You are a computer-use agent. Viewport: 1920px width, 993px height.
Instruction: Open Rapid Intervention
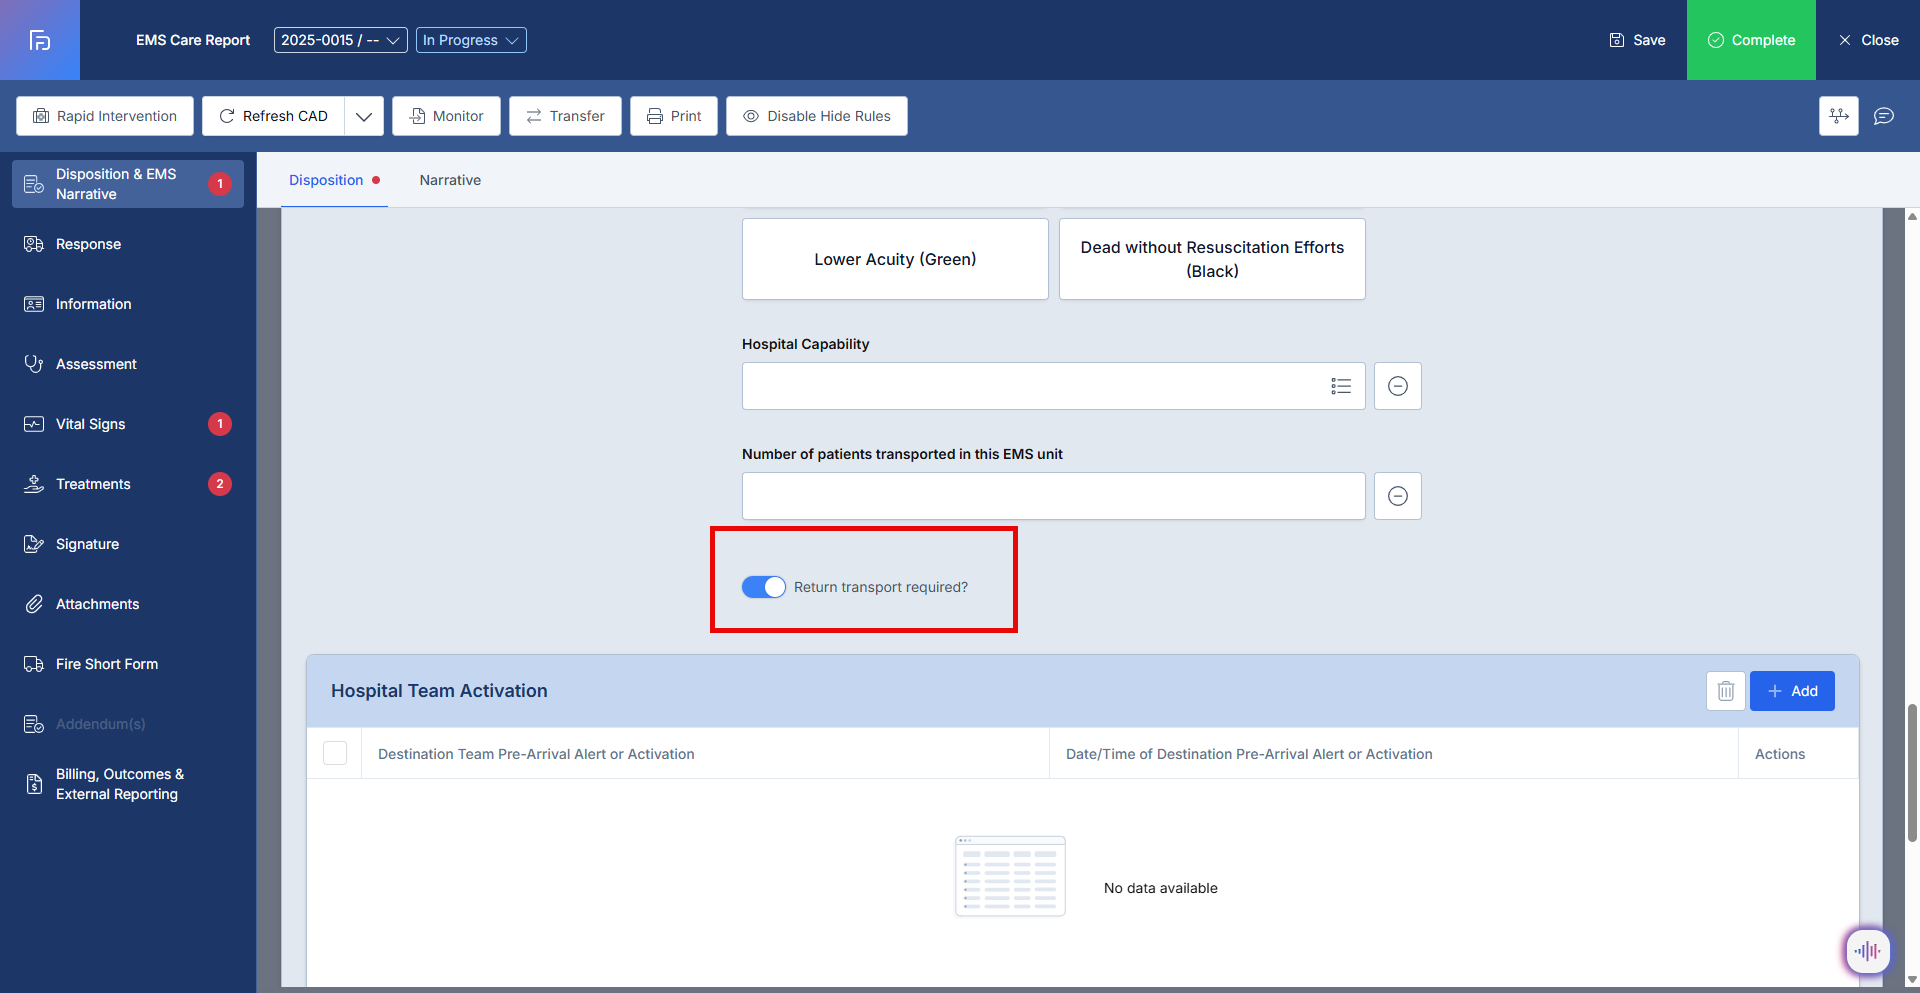click(x=105, y=116)
